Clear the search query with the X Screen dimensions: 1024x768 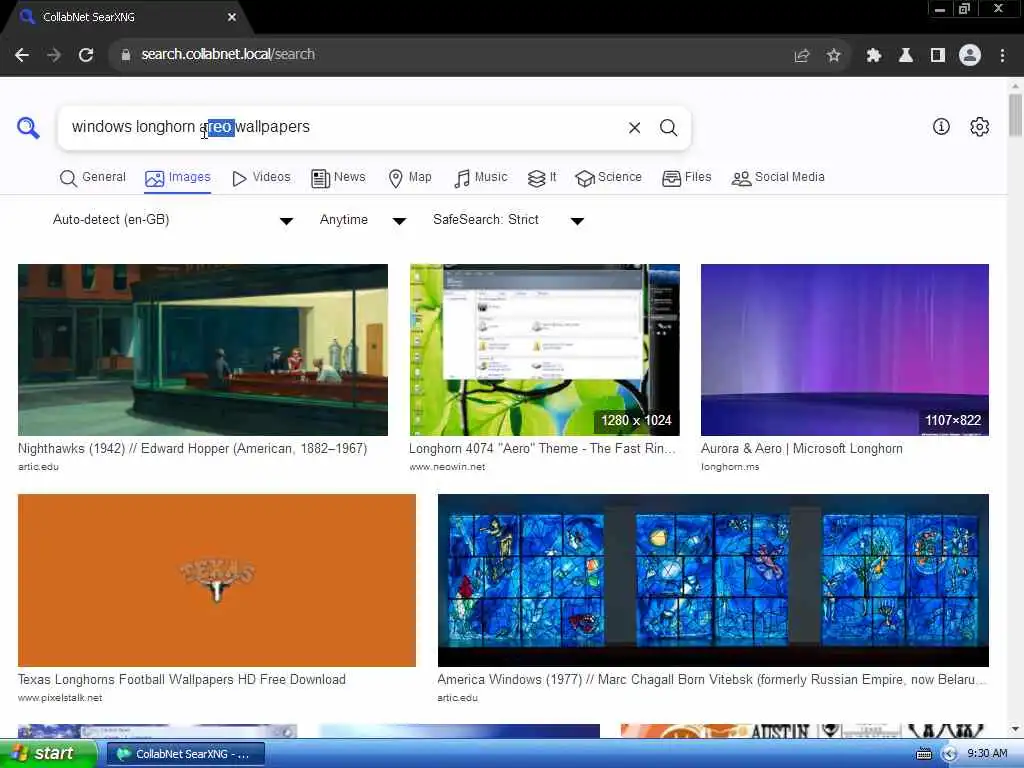634,127
